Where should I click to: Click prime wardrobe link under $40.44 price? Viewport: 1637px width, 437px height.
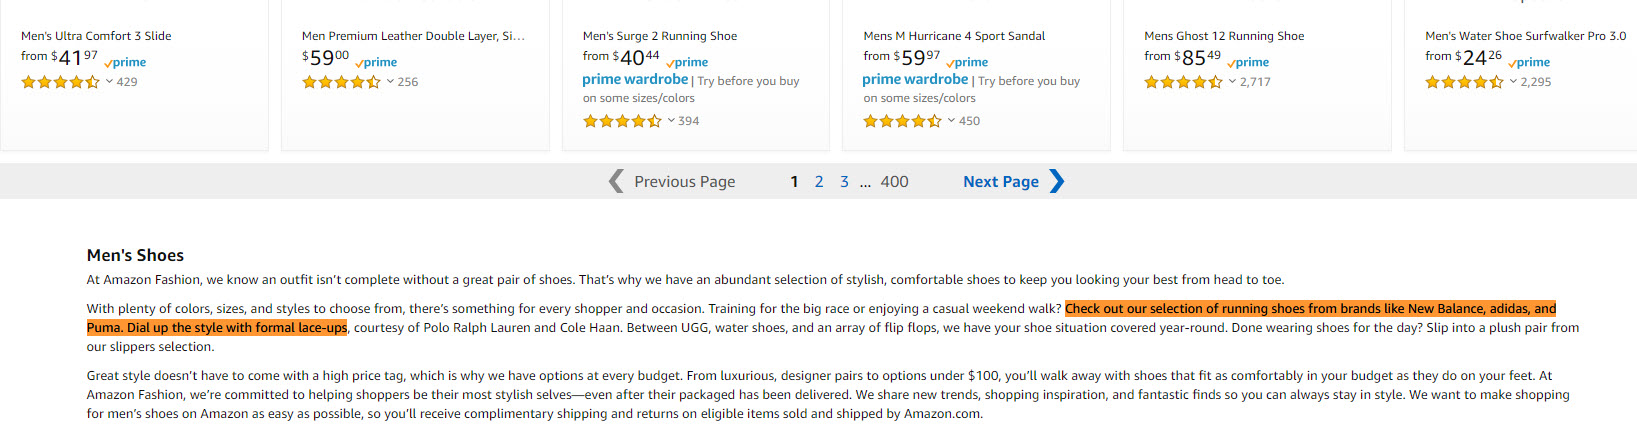(x=635, y=80)
